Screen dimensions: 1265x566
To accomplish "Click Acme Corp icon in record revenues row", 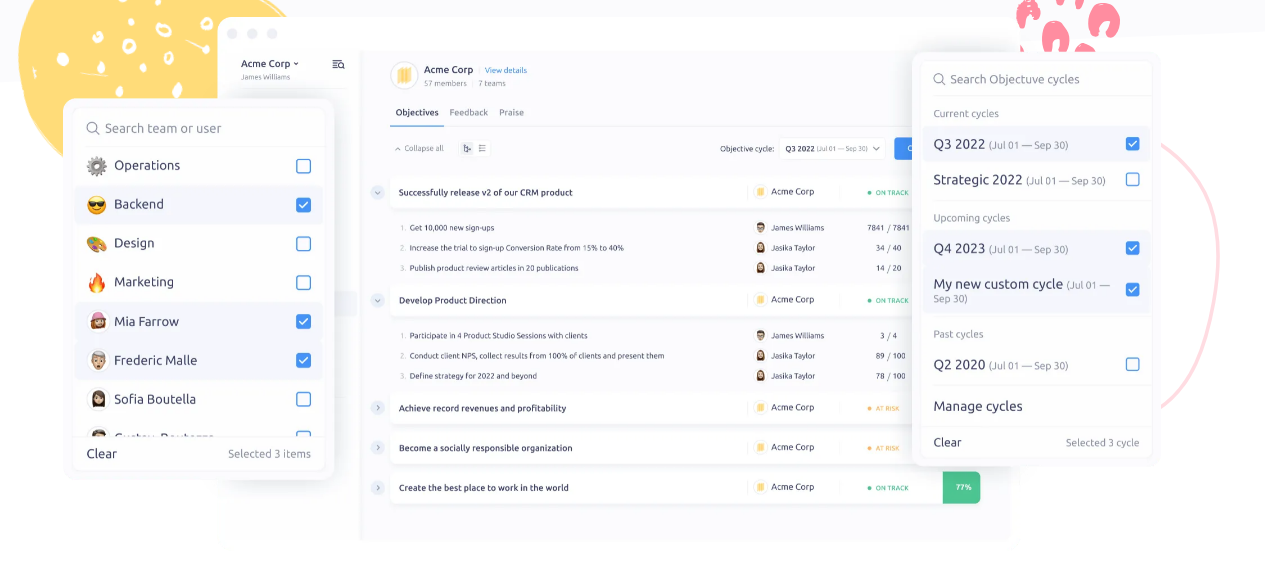I will tap(761, 408).
